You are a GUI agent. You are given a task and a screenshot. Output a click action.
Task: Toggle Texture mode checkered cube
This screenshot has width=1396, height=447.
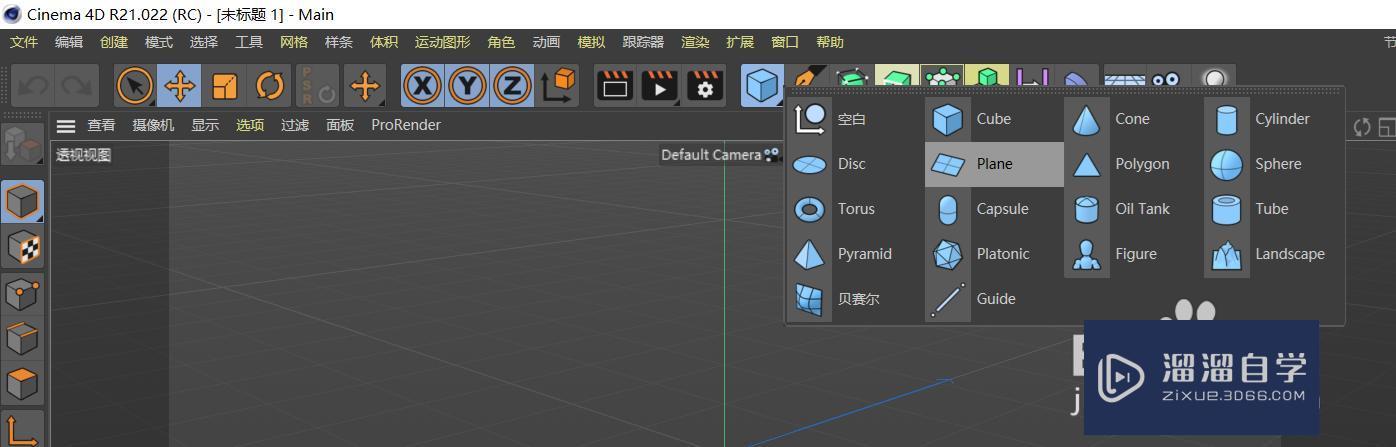coord(22,247)
